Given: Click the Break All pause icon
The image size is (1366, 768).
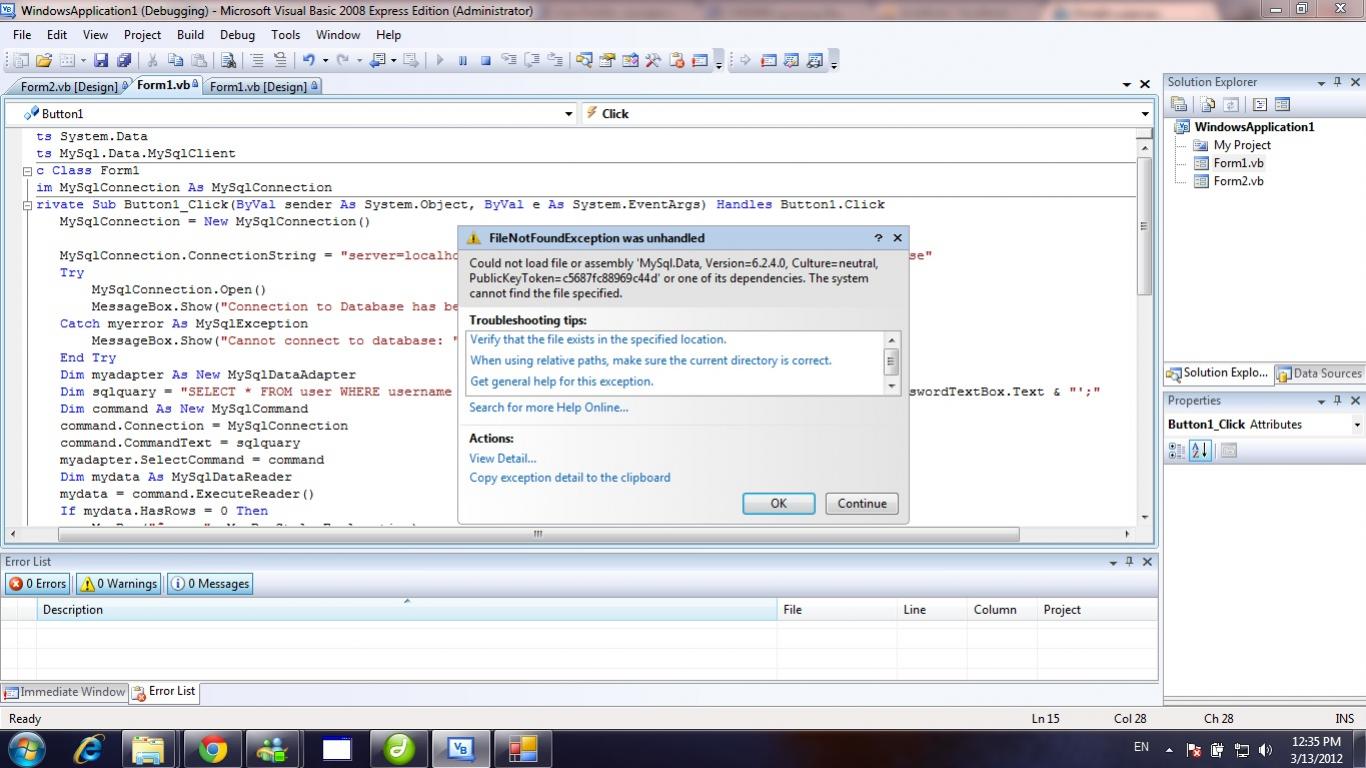Looking at the screenshot, I should pyautogui.click(x=463, y=61).
